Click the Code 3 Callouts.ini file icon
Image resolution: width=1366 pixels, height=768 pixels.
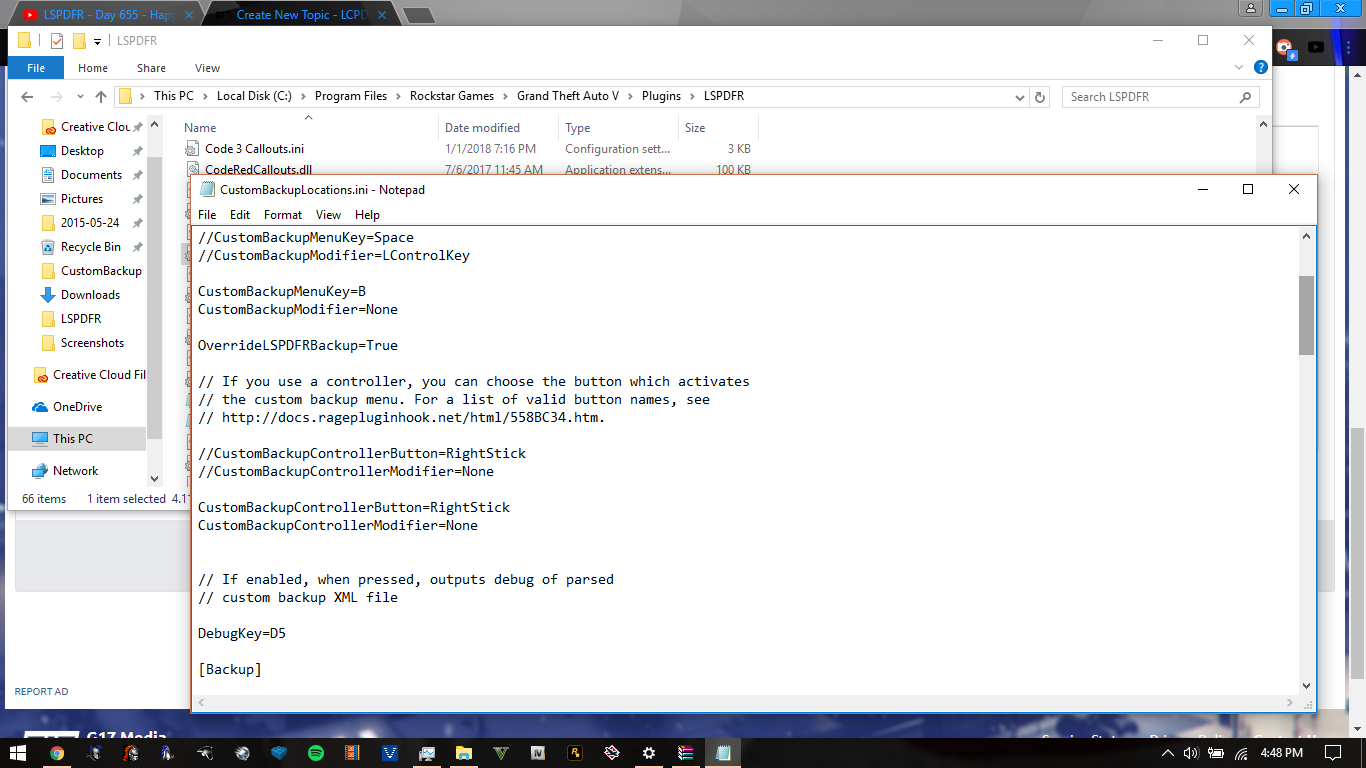click(x=192, y=149)
